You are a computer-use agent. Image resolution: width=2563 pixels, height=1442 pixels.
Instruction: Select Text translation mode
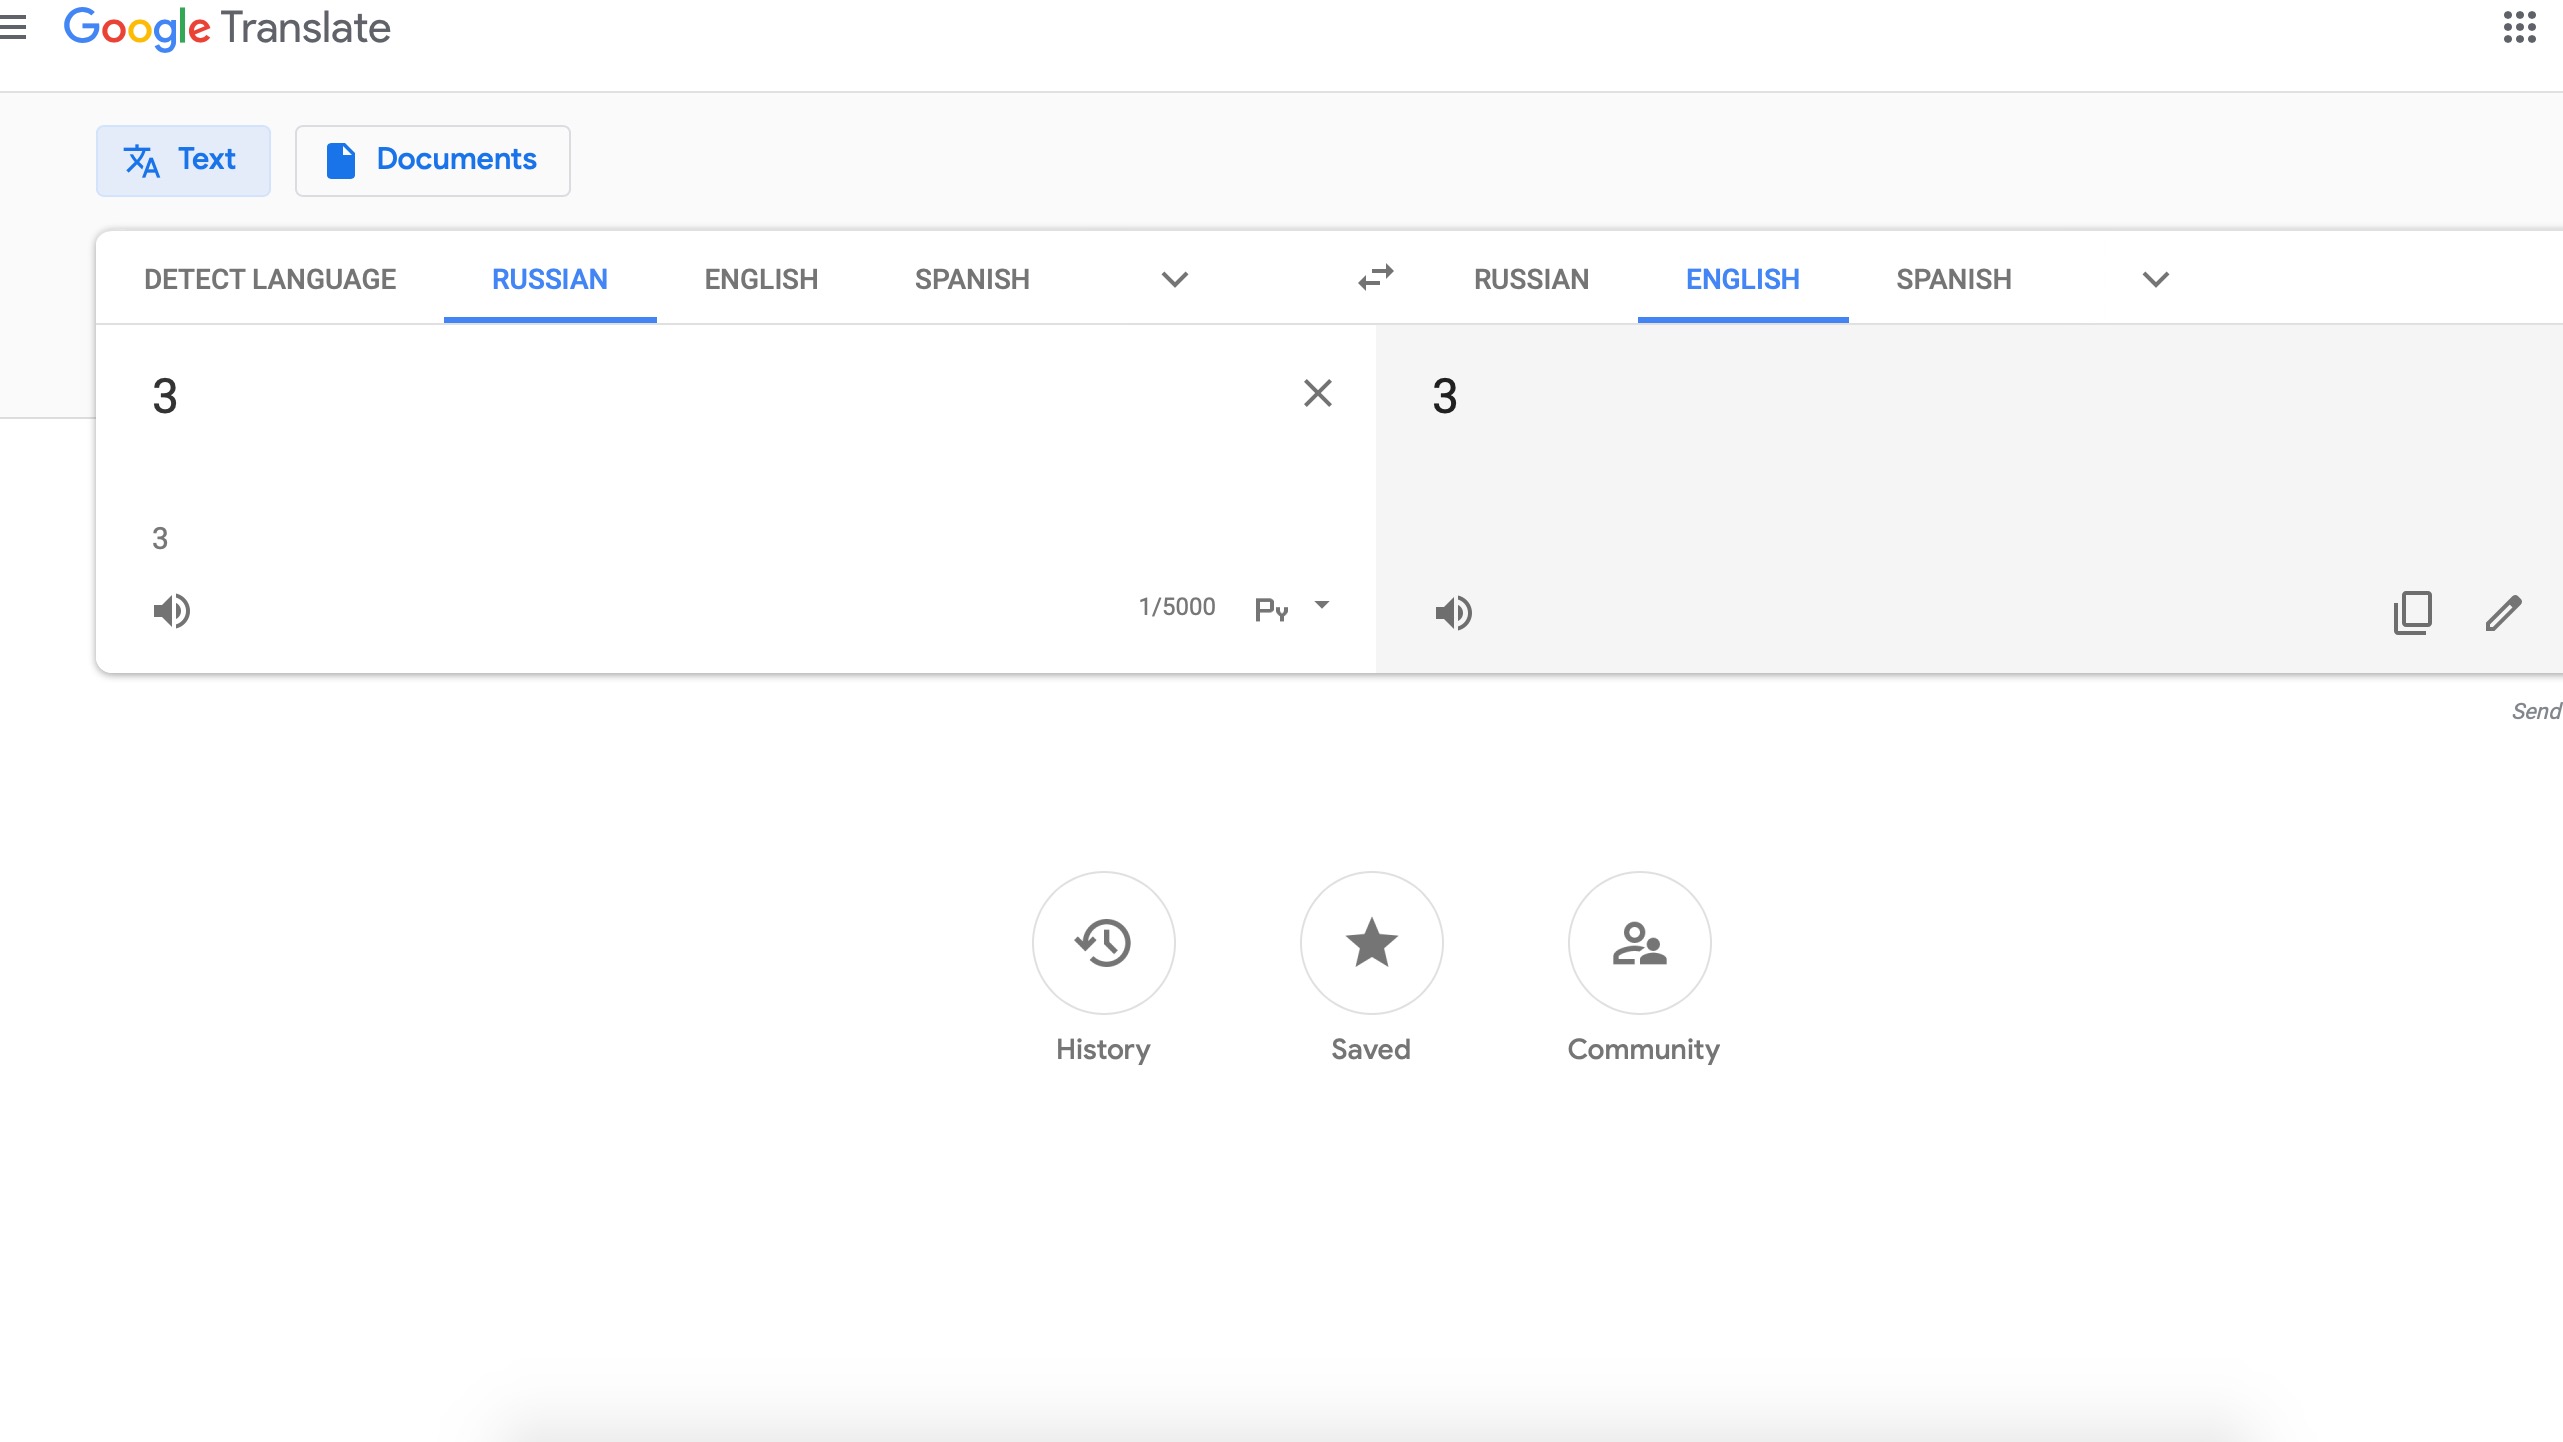183,160
